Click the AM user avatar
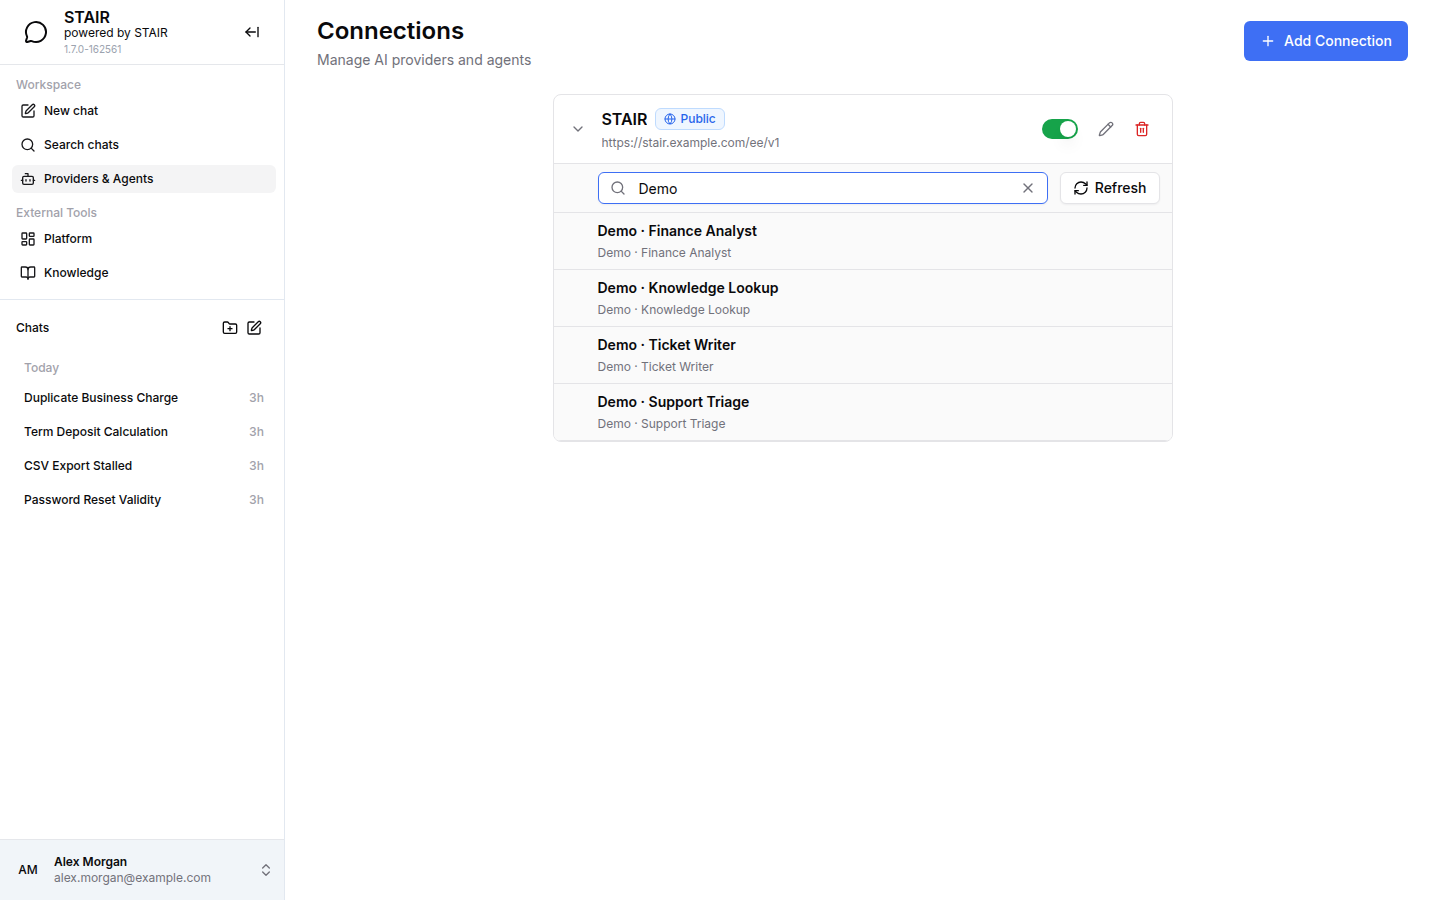Screen dimensions: 1440x900 28,870
